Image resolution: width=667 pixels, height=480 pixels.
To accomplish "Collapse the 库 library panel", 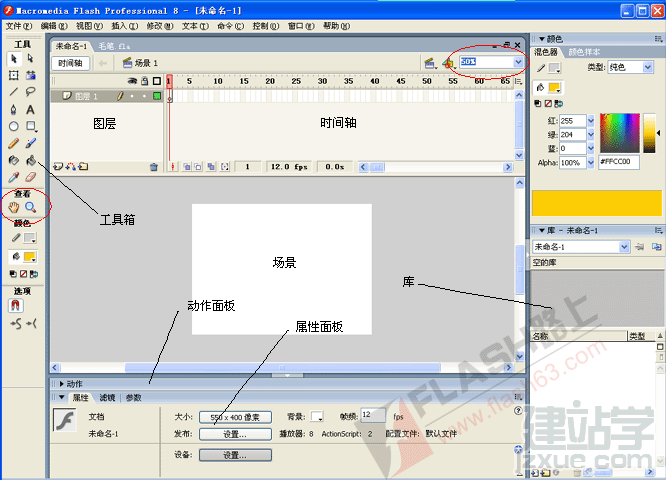I will click(x=542, y=231).
